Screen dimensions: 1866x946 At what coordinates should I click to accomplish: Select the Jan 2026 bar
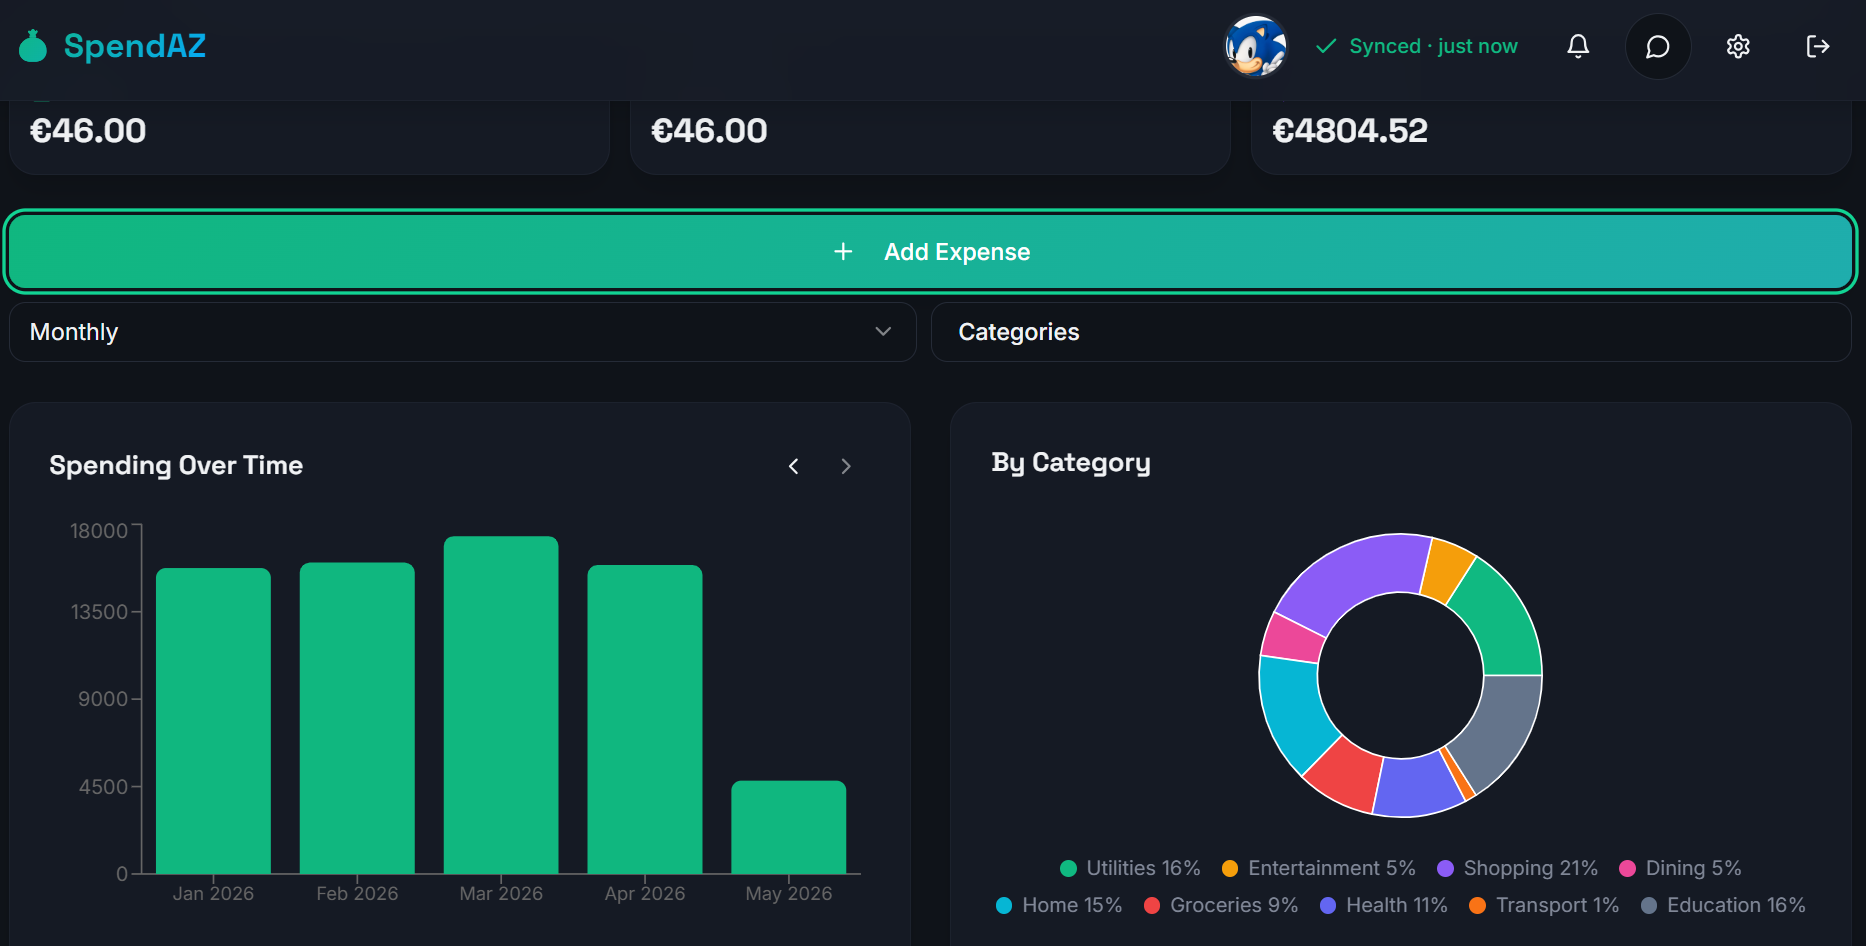(x=214, y=721)
